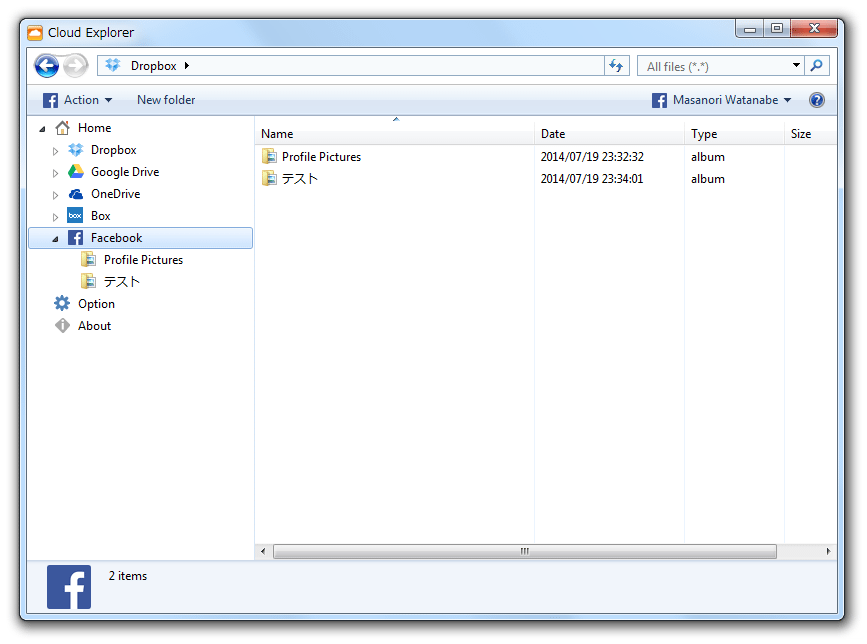The width and height of the screenshot is (867, 644).
Task: Select Facebook label in tree
Action: [x=117, y=238]
